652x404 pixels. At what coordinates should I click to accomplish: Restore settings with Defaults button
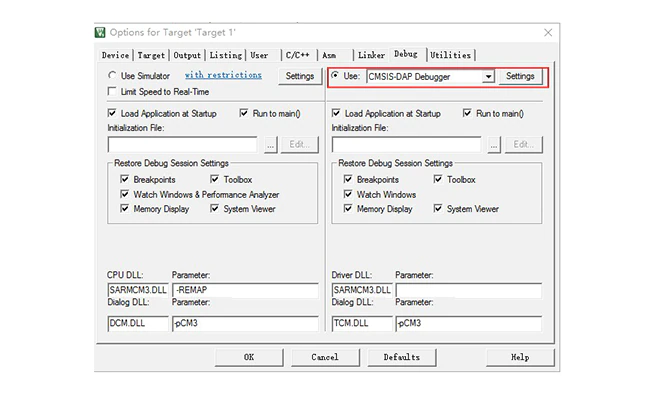pyautogui.click(x=402, y=357)
